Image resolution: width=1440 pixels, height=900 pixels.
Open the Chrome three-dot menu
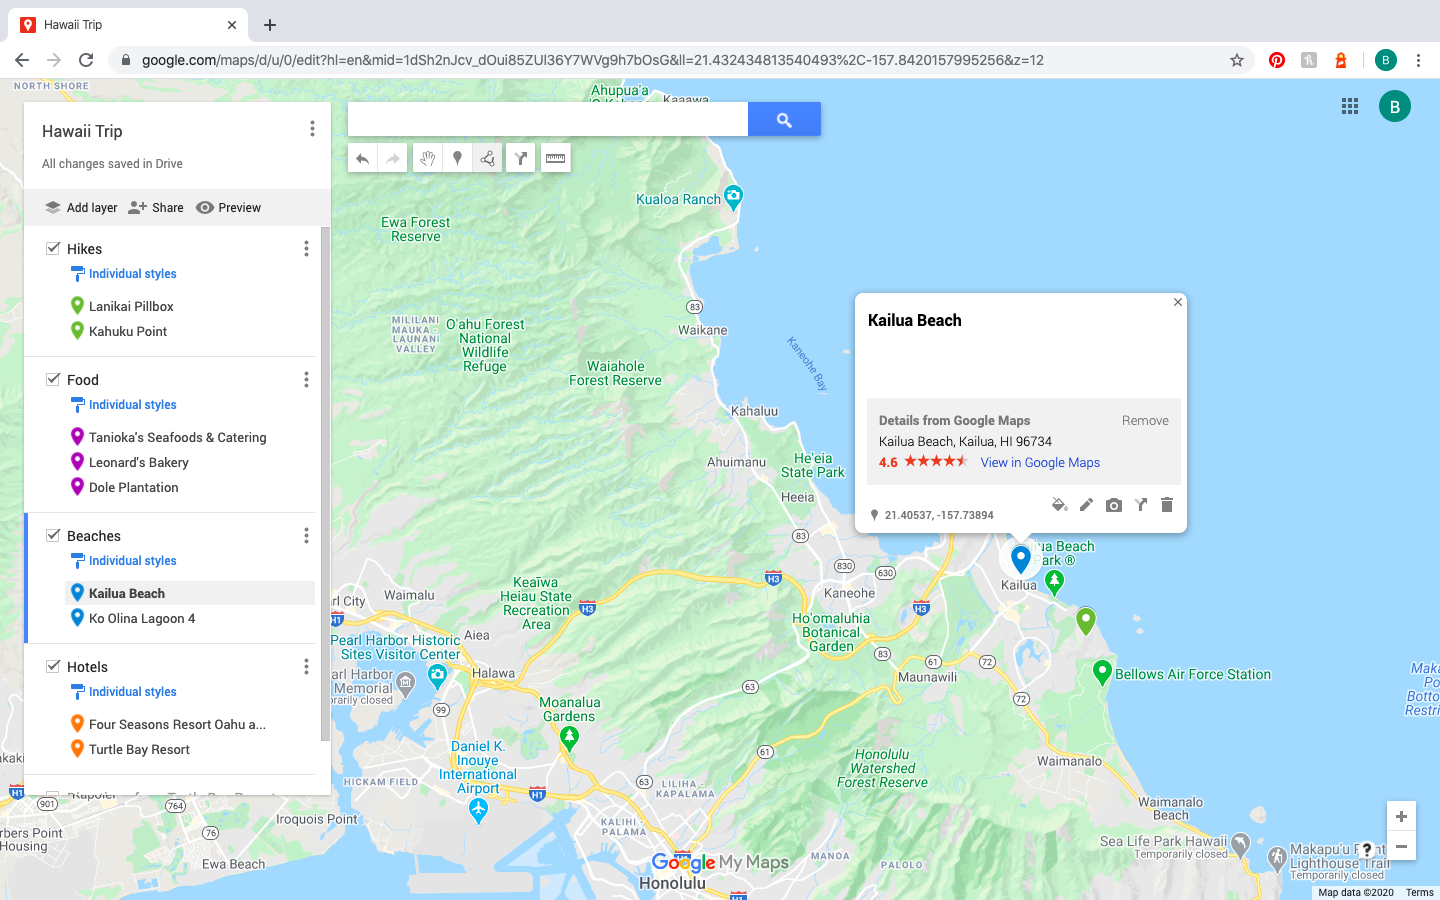click(x=1418, y=60)
